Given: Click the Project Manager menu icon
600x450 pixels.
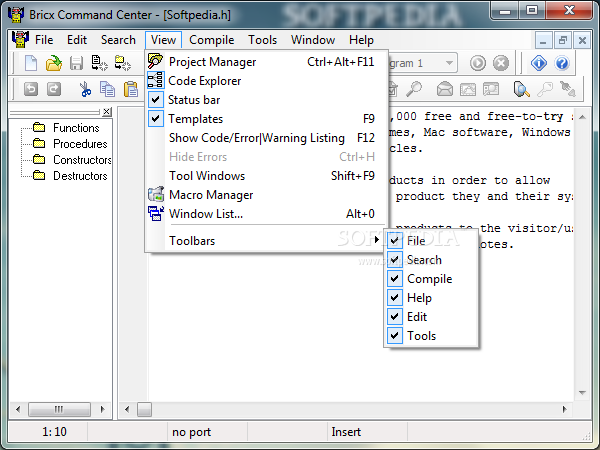Looking at the screenshot, I should [156, 61].
